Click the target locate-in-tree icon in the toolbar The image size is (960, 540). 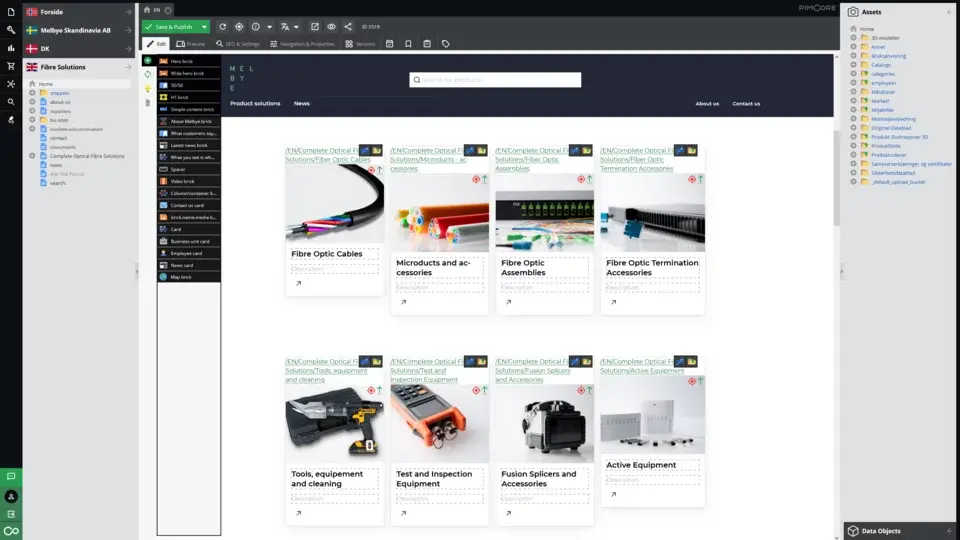239,27
